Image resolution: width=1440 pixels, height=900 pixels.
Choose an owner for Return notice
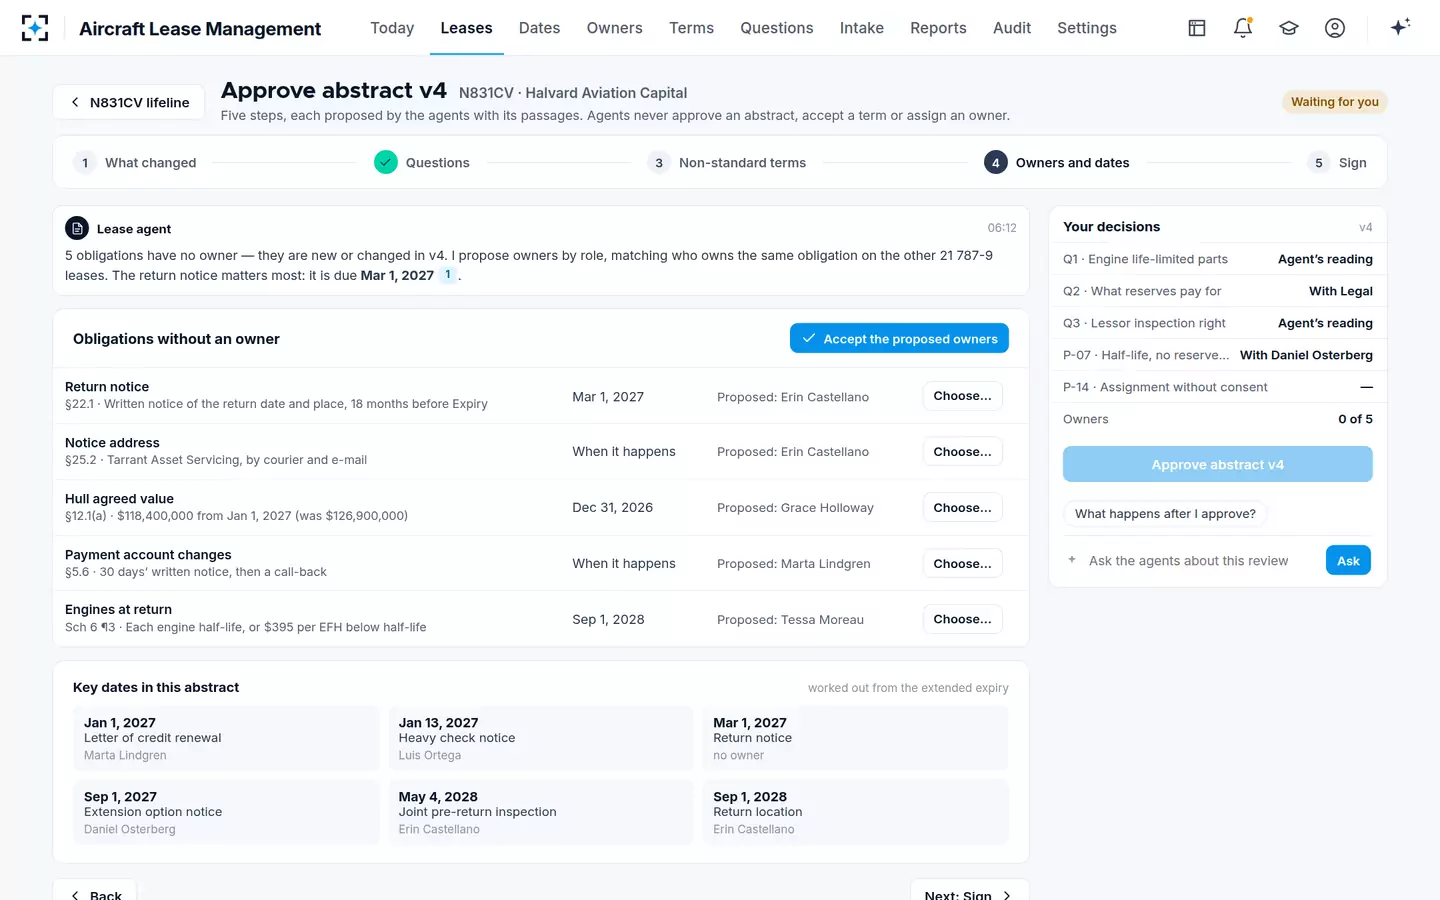coord(962,396)
